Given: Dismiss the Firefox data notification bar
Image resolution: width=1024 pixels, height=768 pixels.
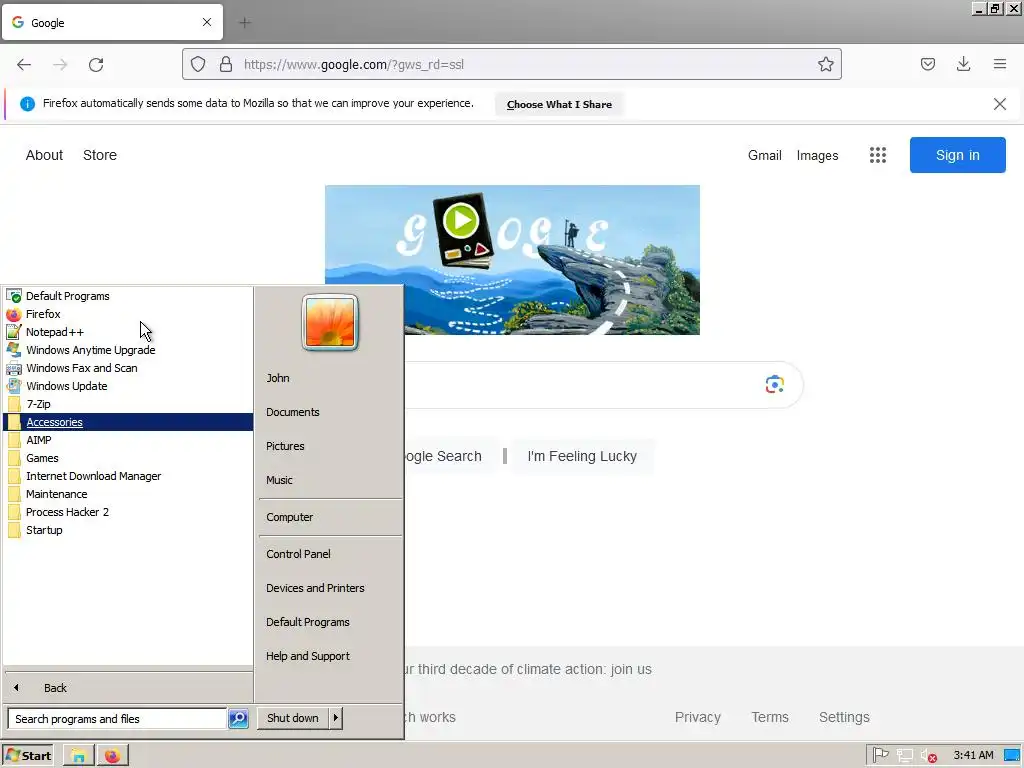Looking at the screenshot, I should click(x=999, y=104).
